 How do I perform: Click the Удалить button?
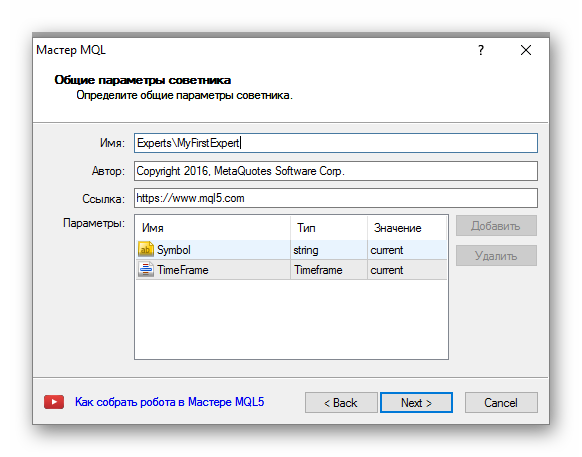pyautogui.click(x=496, y=255)
